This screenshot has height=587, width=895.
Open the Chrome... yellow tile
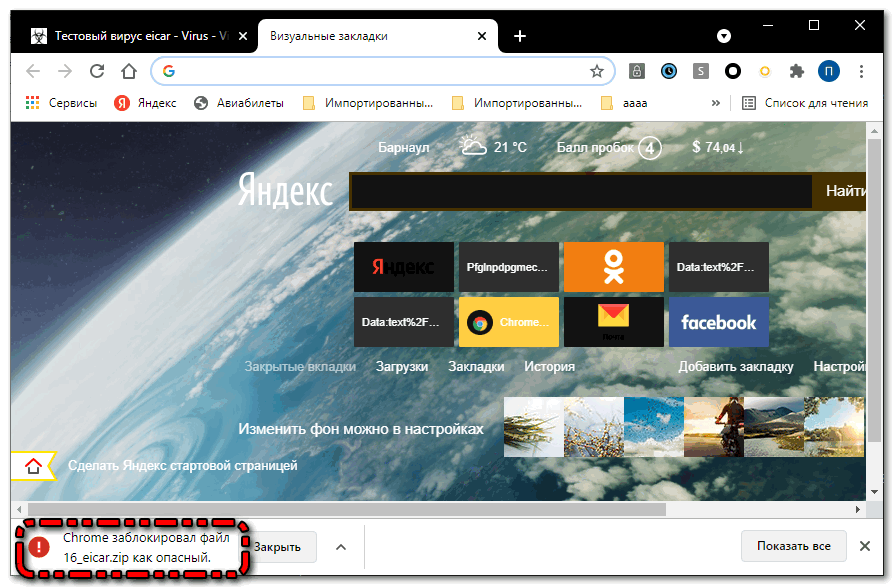(x=509, y=321)
